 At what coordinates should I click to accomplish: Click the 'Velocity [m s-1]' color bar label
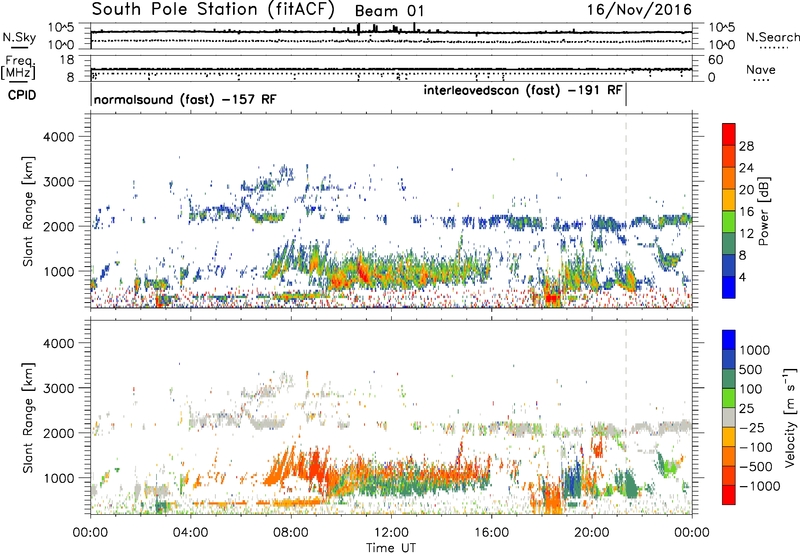(x=789, y=417)
